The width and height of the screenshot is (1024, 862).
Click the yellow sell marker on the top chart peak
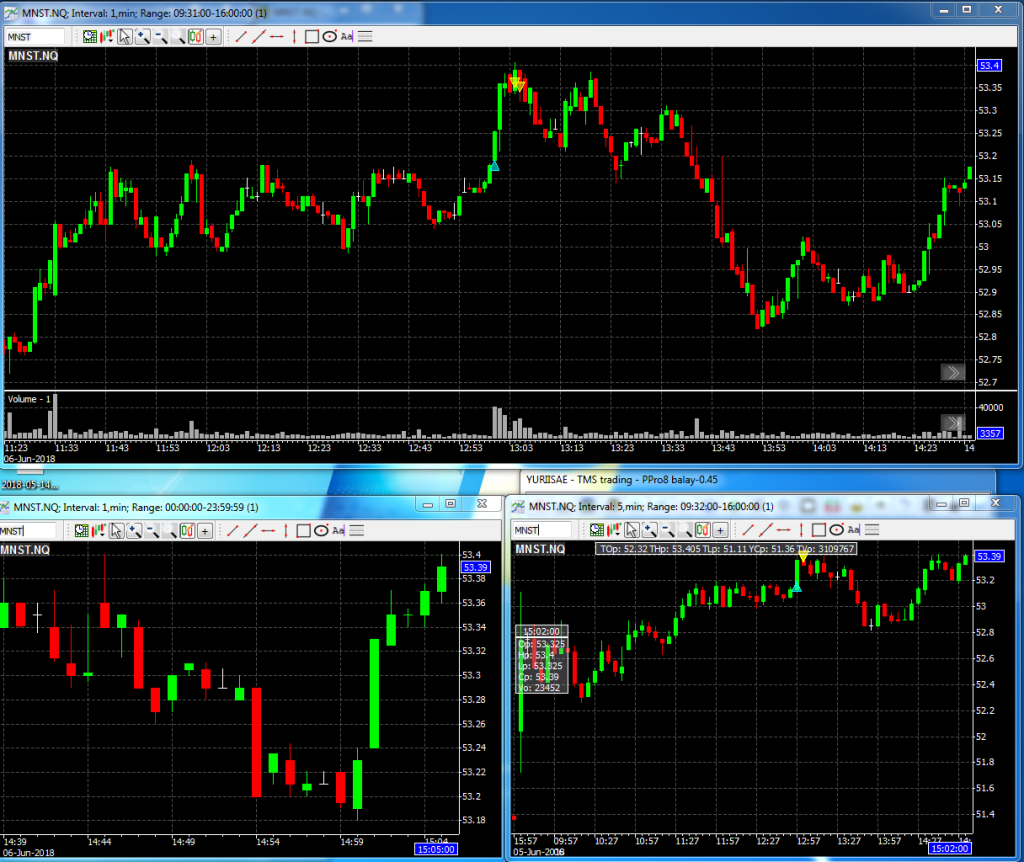click(516, 85)
